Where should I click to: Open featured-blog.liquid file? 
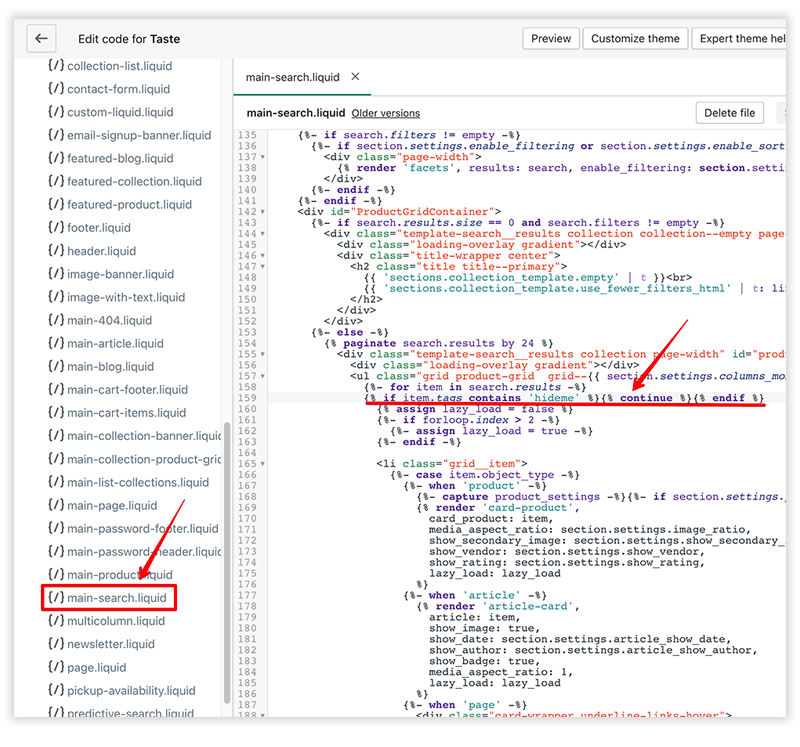pyautogui.click(x=111, y=158)
